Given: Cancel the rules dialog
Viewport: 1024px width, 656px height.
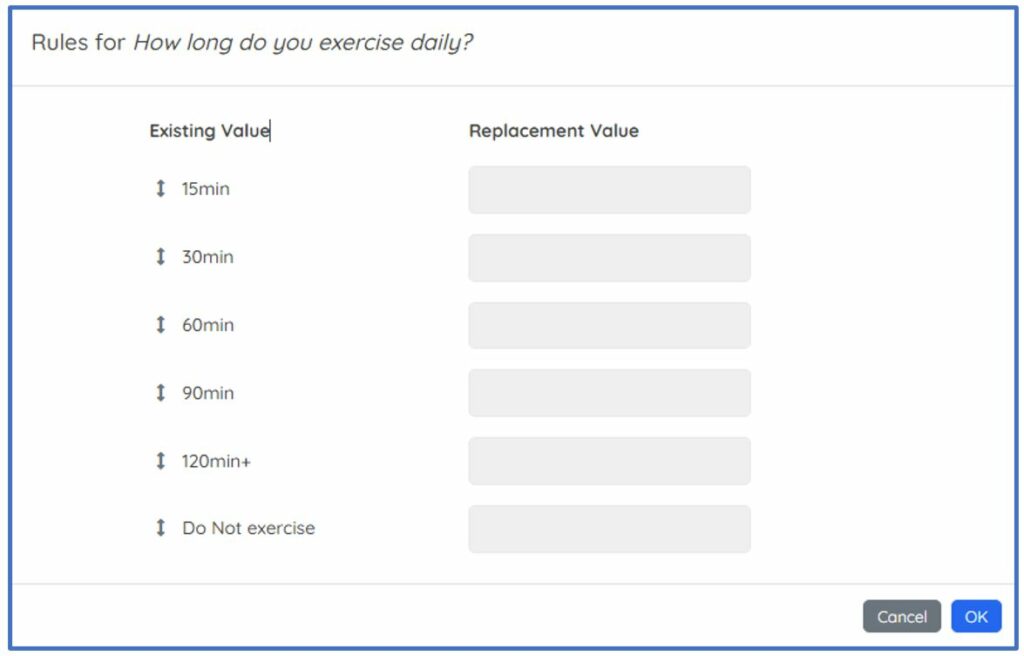Looking at the screenshot, I should 901,617.
